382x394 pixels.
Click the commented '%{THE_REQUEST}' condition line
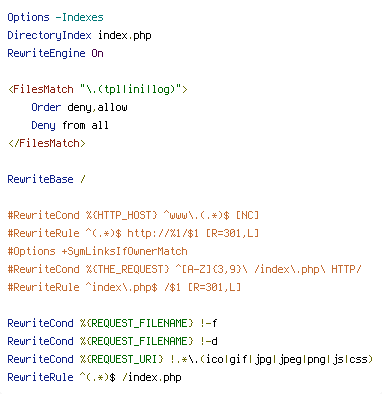184,269
